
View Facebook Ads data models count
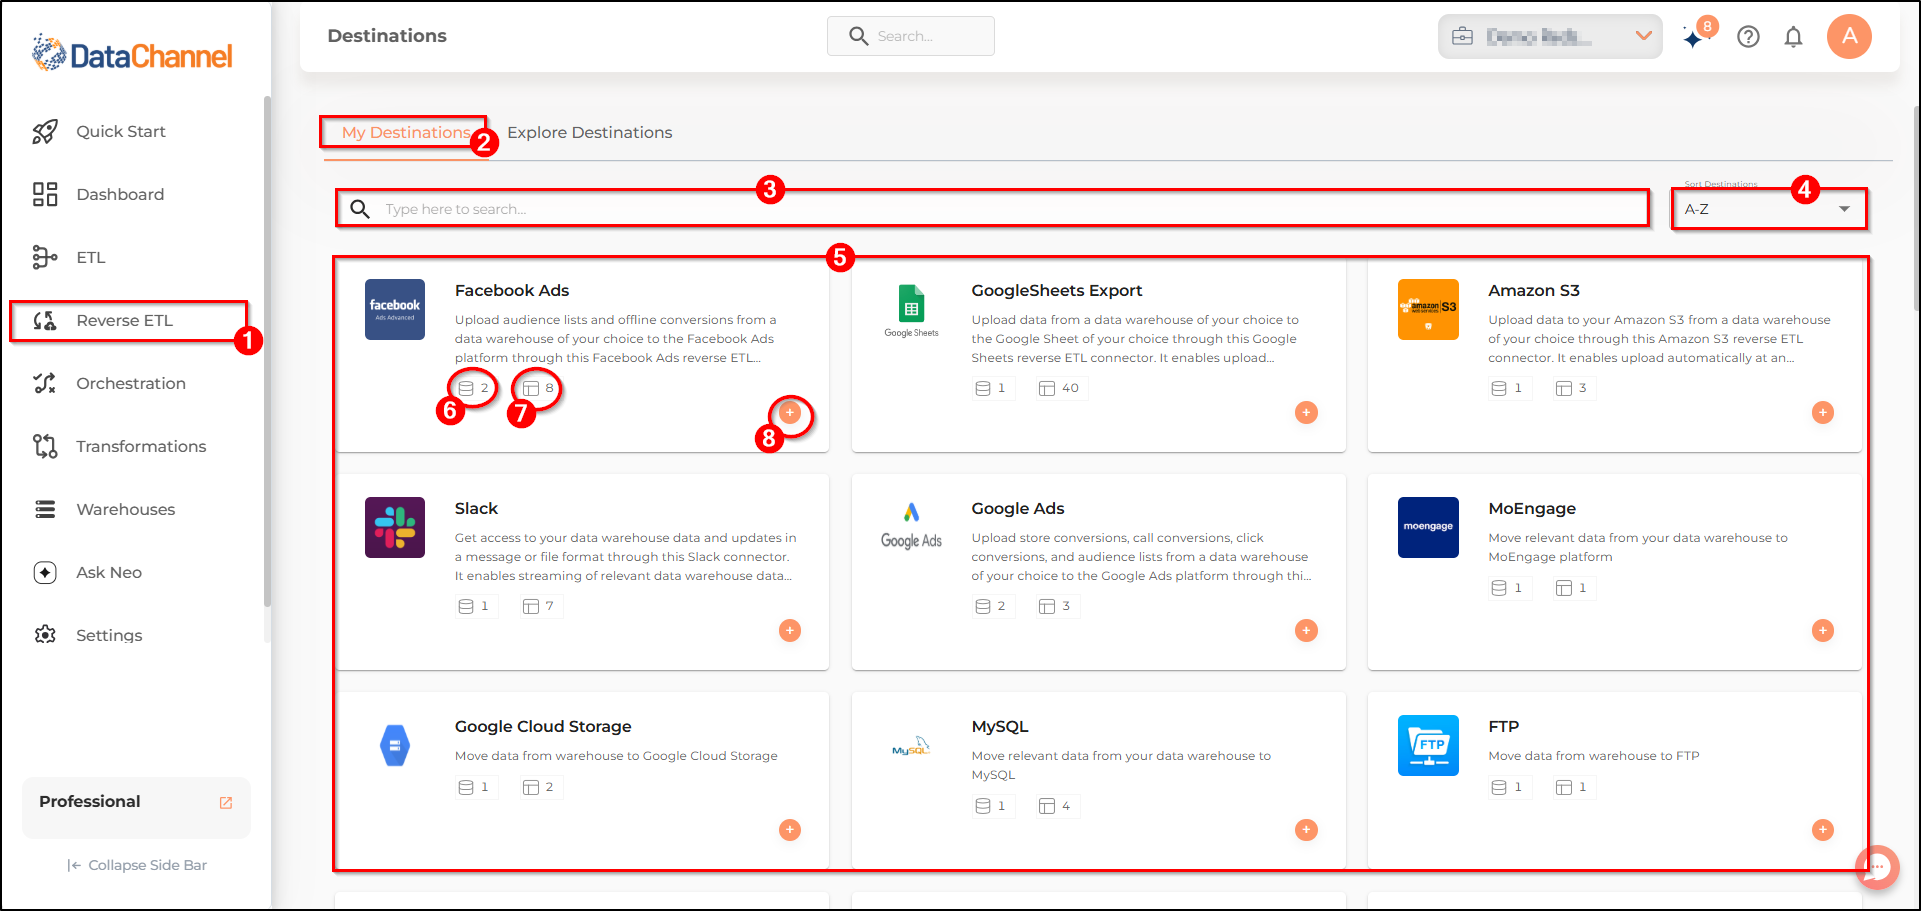click(538, 388)
